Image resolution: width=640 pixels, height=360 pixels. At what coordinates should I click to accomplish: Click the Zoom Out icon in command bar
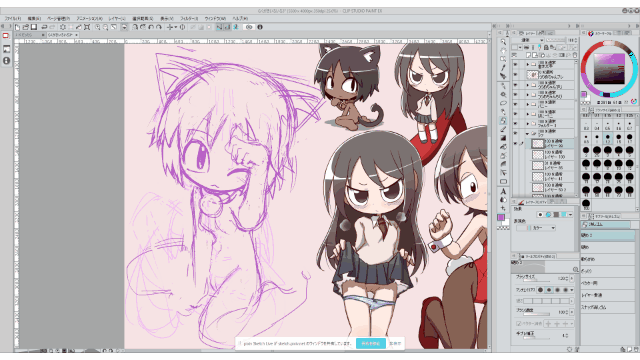(105, 27)
